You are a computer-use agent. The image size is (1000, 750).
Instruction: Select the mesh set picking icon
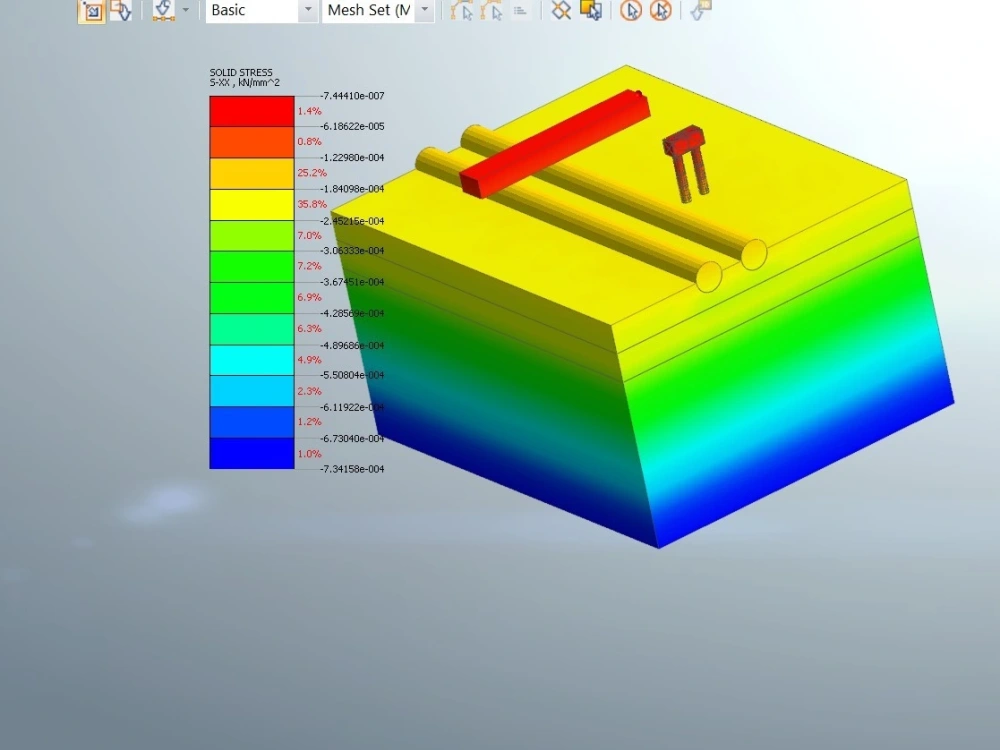click(591, 11)
